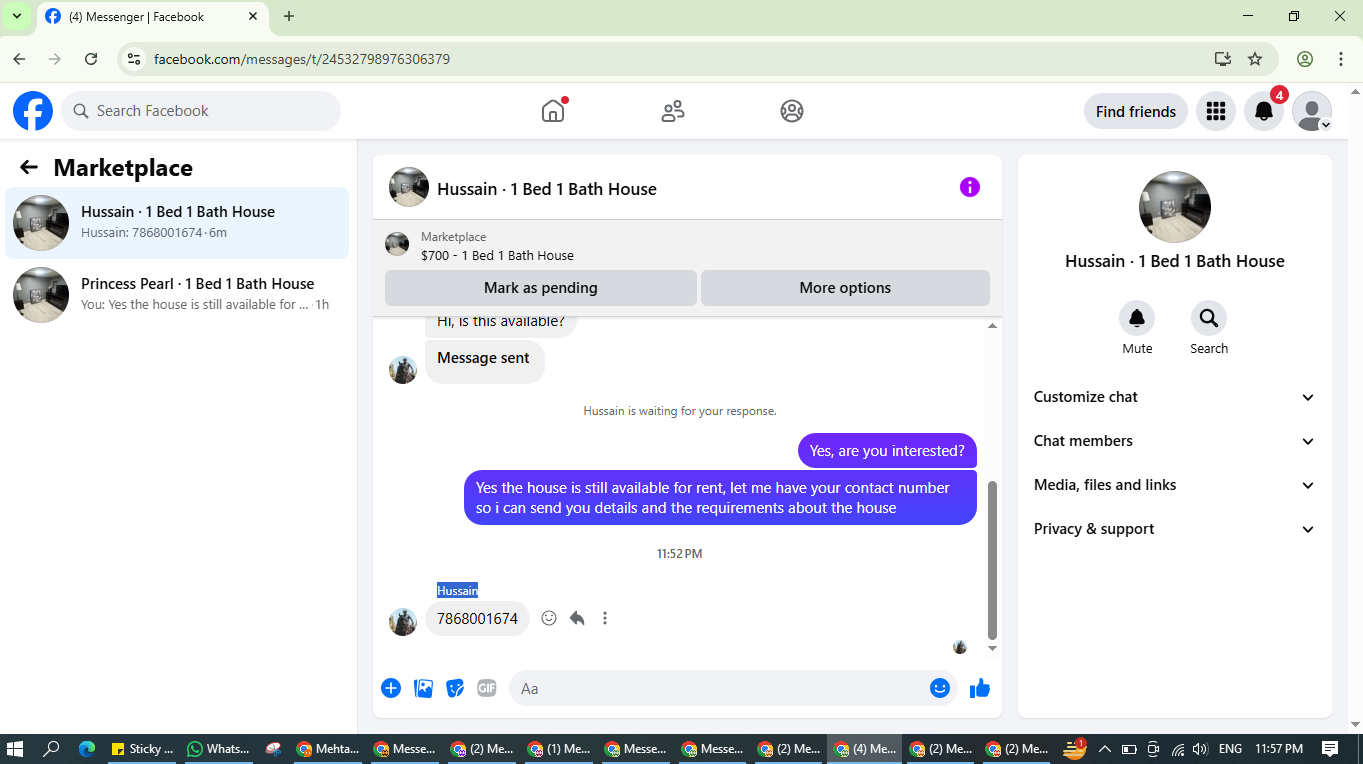Click large listing photo in right panel
Screen dimensions: 1363x764
coord(1175,207)
